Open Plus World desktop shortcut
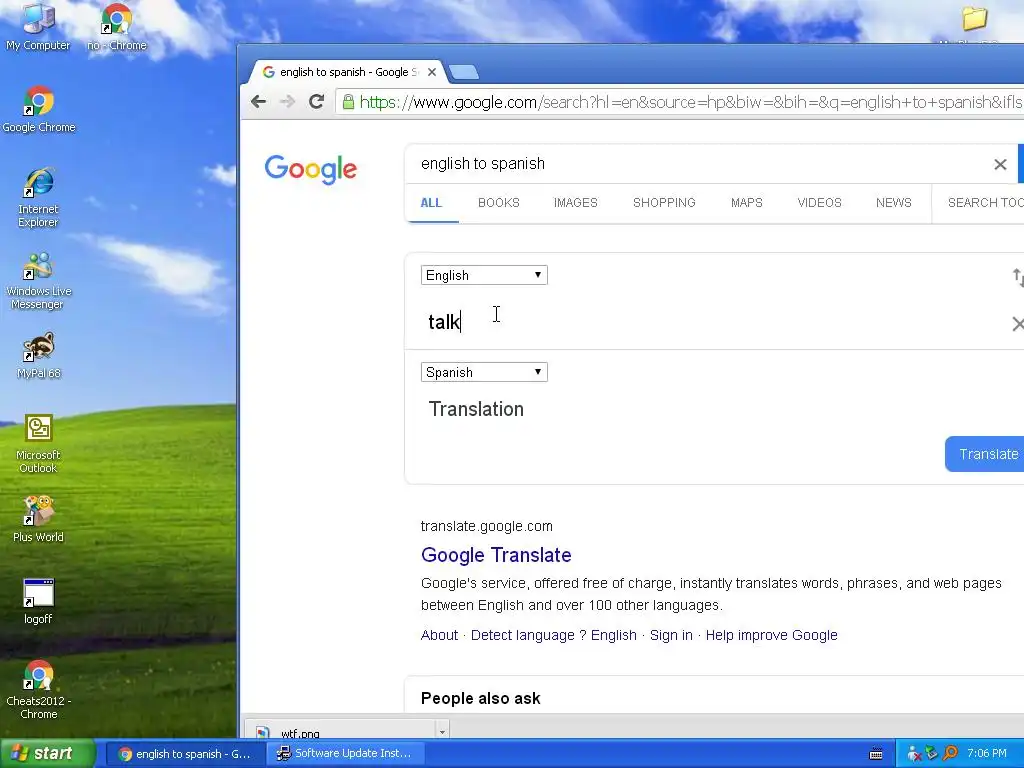The height and width of the screenshot is (768, 1024). (38, 519)
